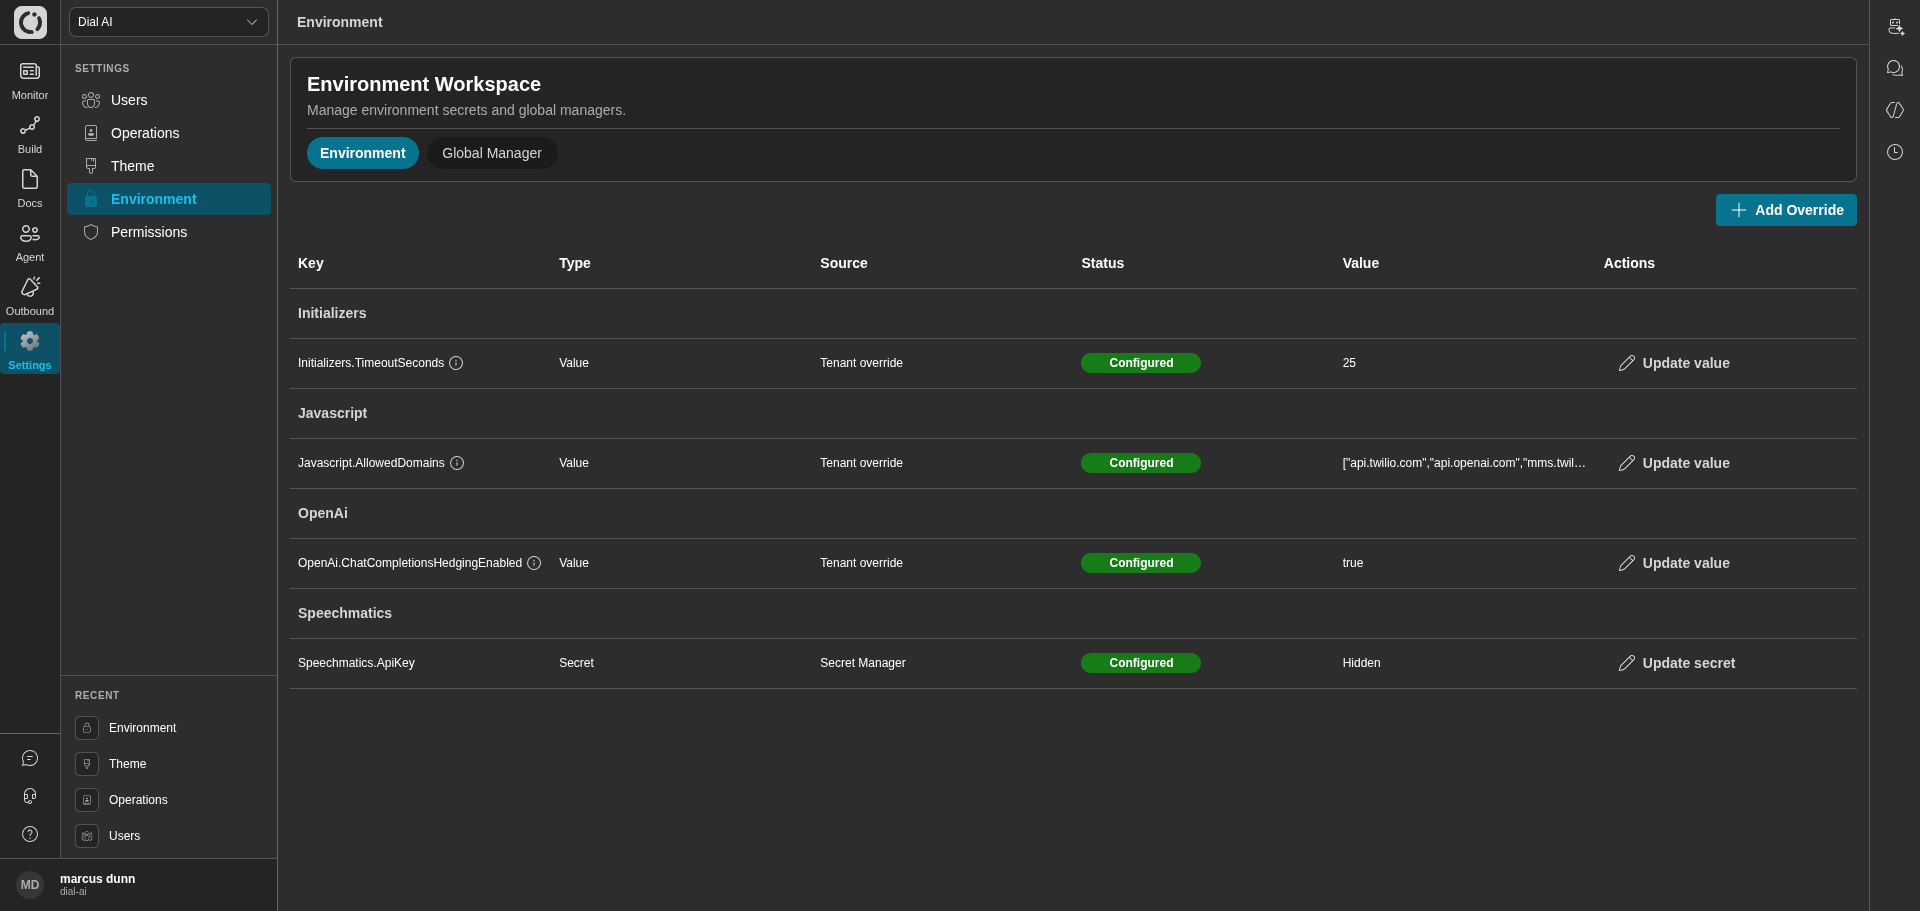The width and height of the screenshot is (1920, 911).
Task: Click the Key column header
Action: pos(311,263)
